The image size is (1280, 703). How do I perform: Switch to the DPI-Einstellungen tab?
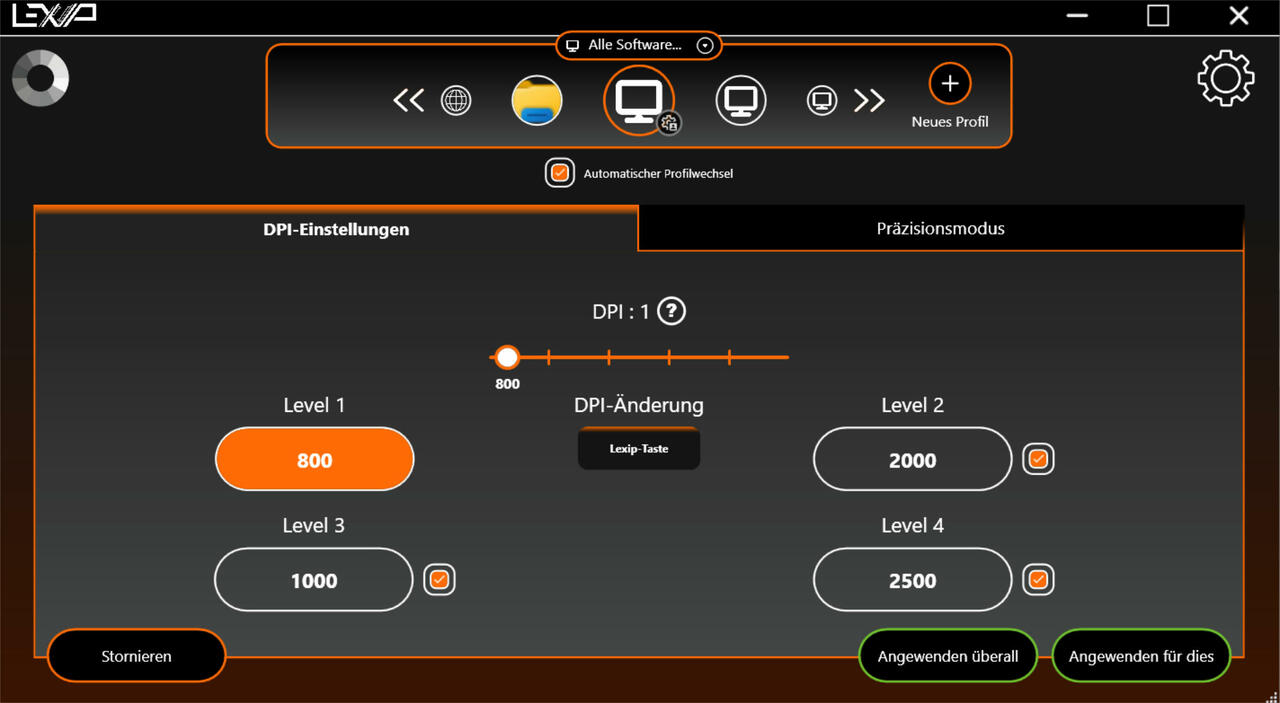click(336, 229)
